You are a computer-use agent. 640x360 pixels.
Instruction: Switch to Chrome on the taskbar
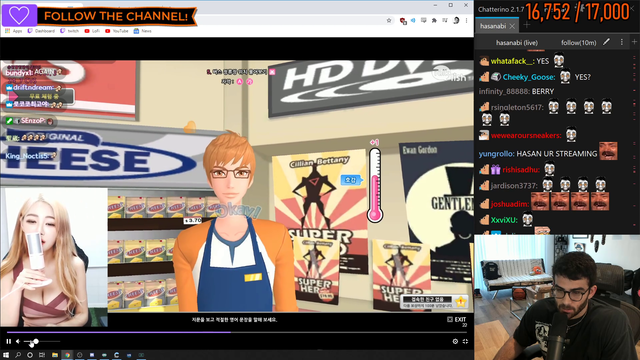click(x=67, y=355)
